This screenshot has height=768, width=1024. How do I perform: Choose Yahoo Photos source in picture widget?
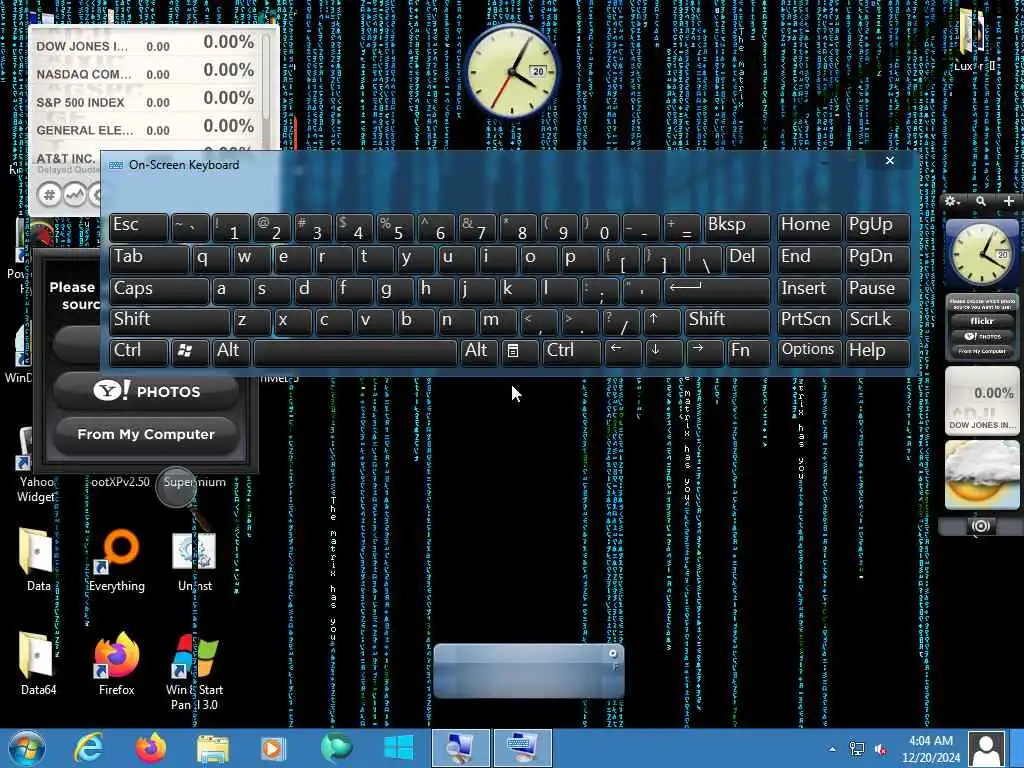click(146, 391)
